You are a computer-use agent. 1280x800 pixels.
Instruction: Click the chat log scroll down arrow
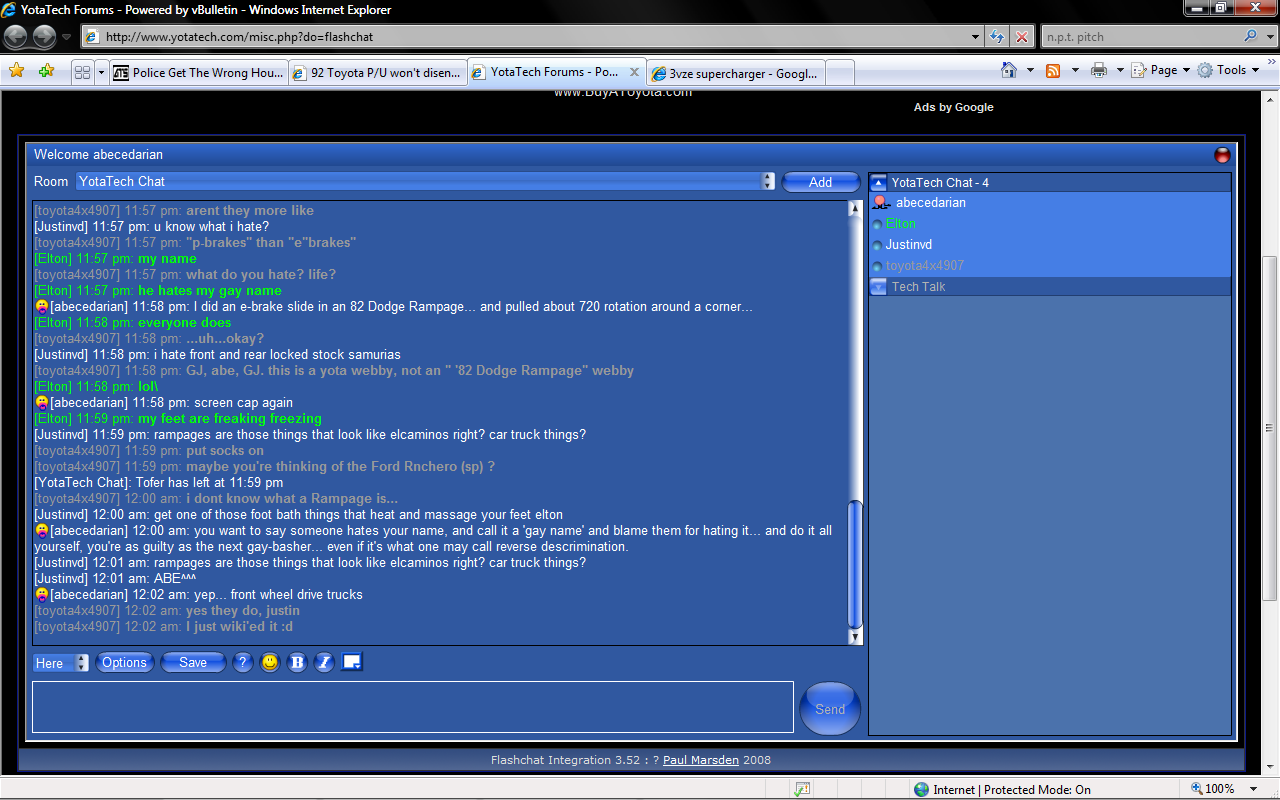(855, 637)
